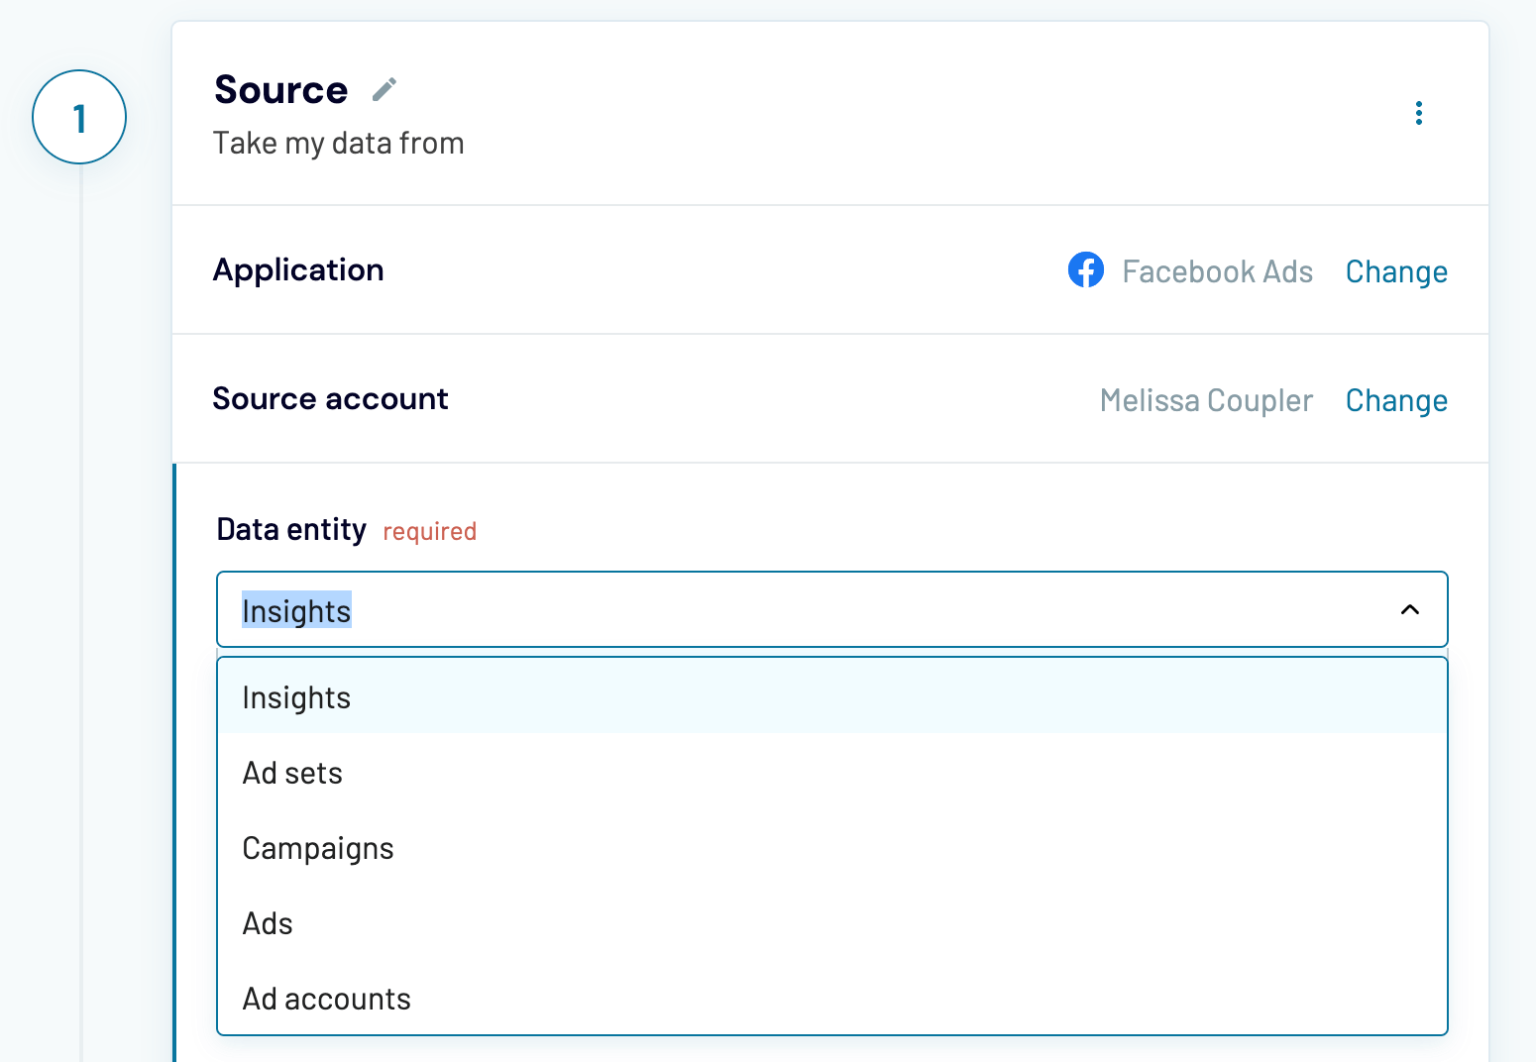Open the three-dot menu on Source step

(x=1419, y=113)
